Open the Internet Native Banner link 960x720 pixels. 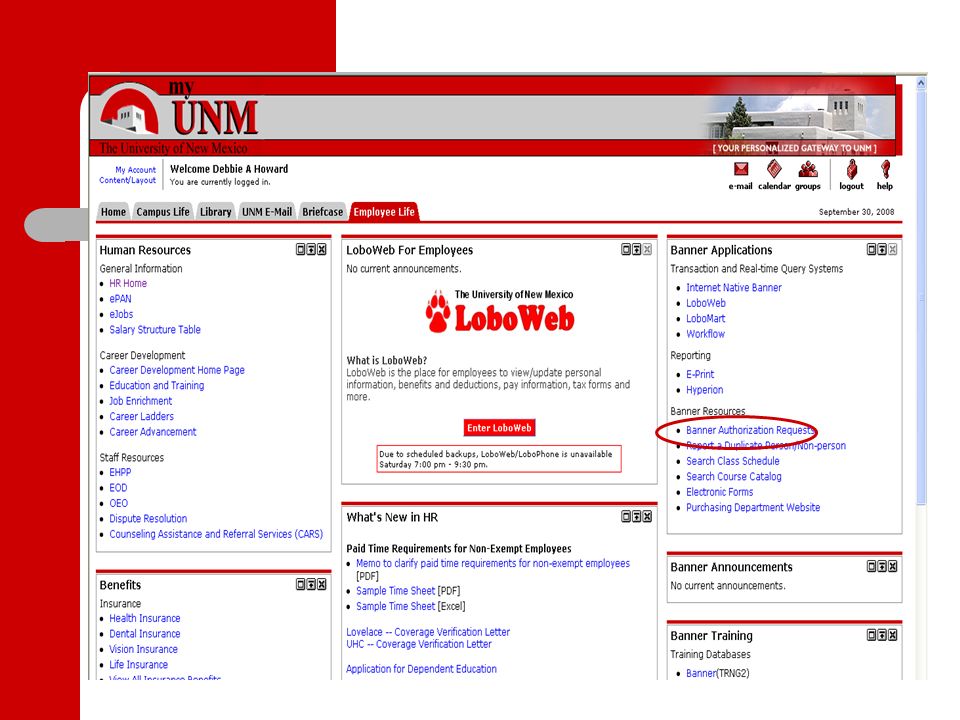click(734, 288)
